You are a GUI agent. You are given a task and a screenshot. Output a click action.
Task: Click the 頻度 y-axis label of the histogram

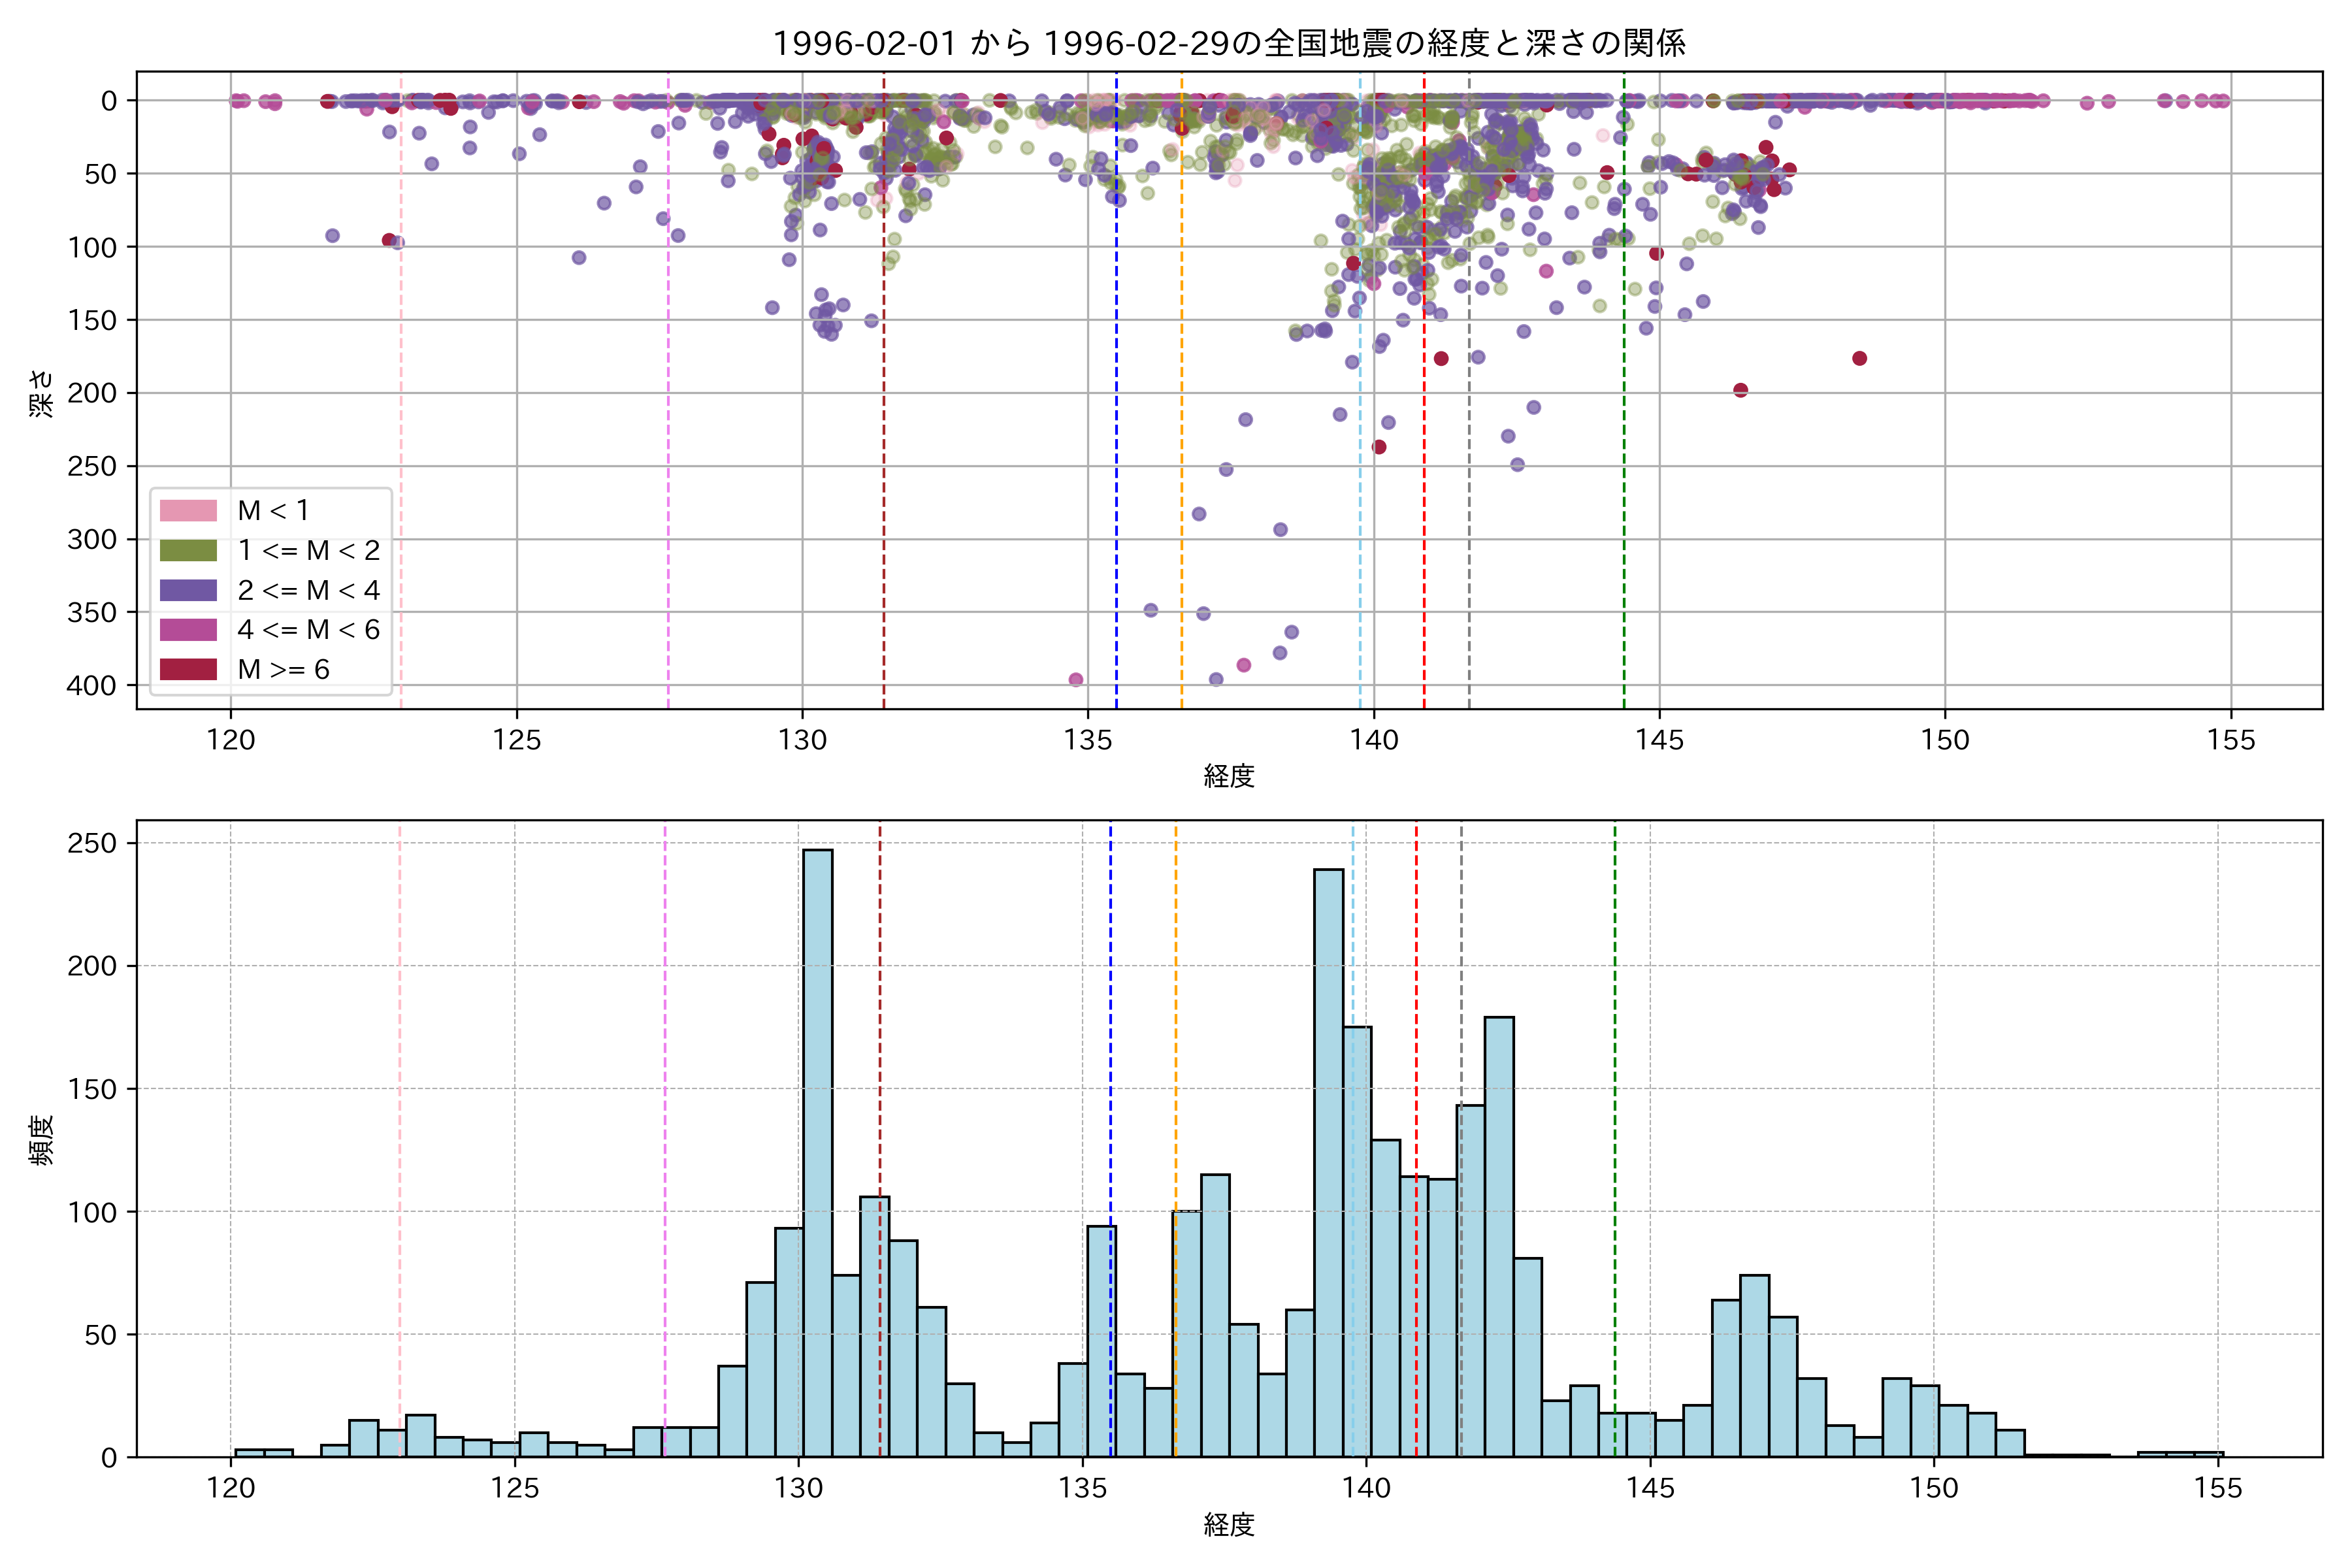tap(42, 1140)
